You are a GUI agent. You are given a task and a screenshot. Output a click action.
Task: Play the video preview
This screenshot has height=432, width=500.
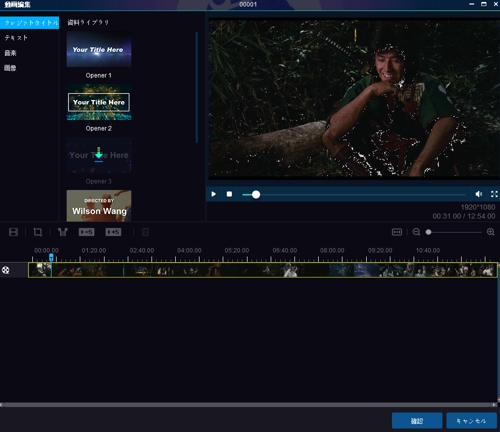pyautogui.click(x=213, y=194)
